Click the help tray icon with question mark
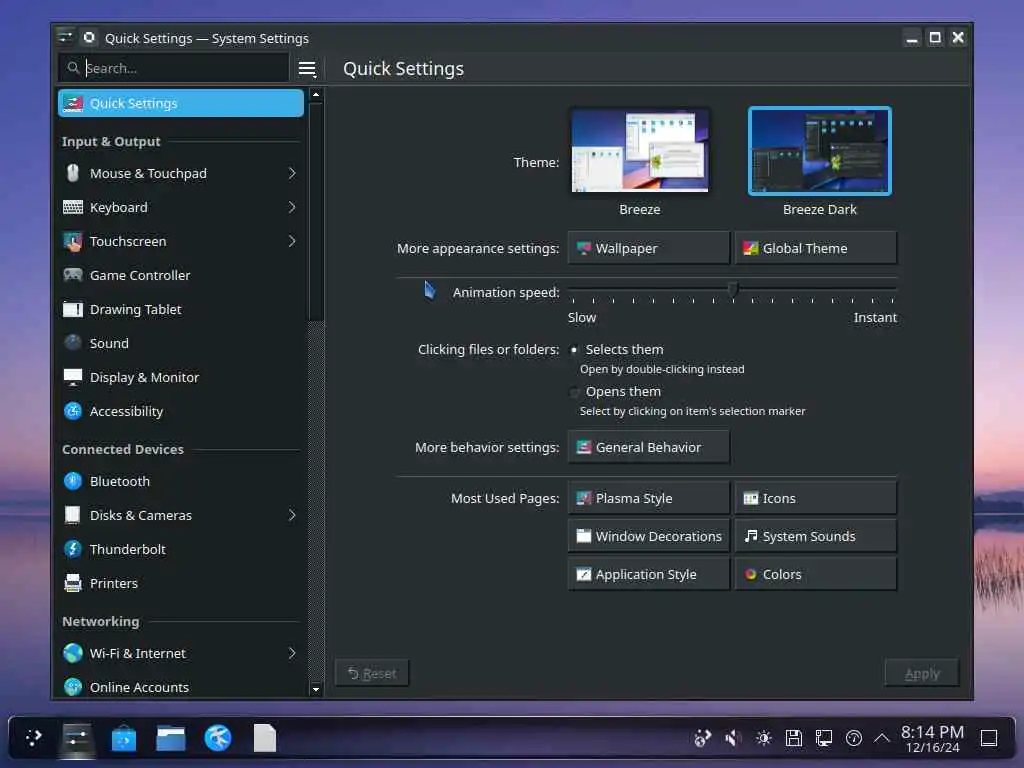 (854, 739)
